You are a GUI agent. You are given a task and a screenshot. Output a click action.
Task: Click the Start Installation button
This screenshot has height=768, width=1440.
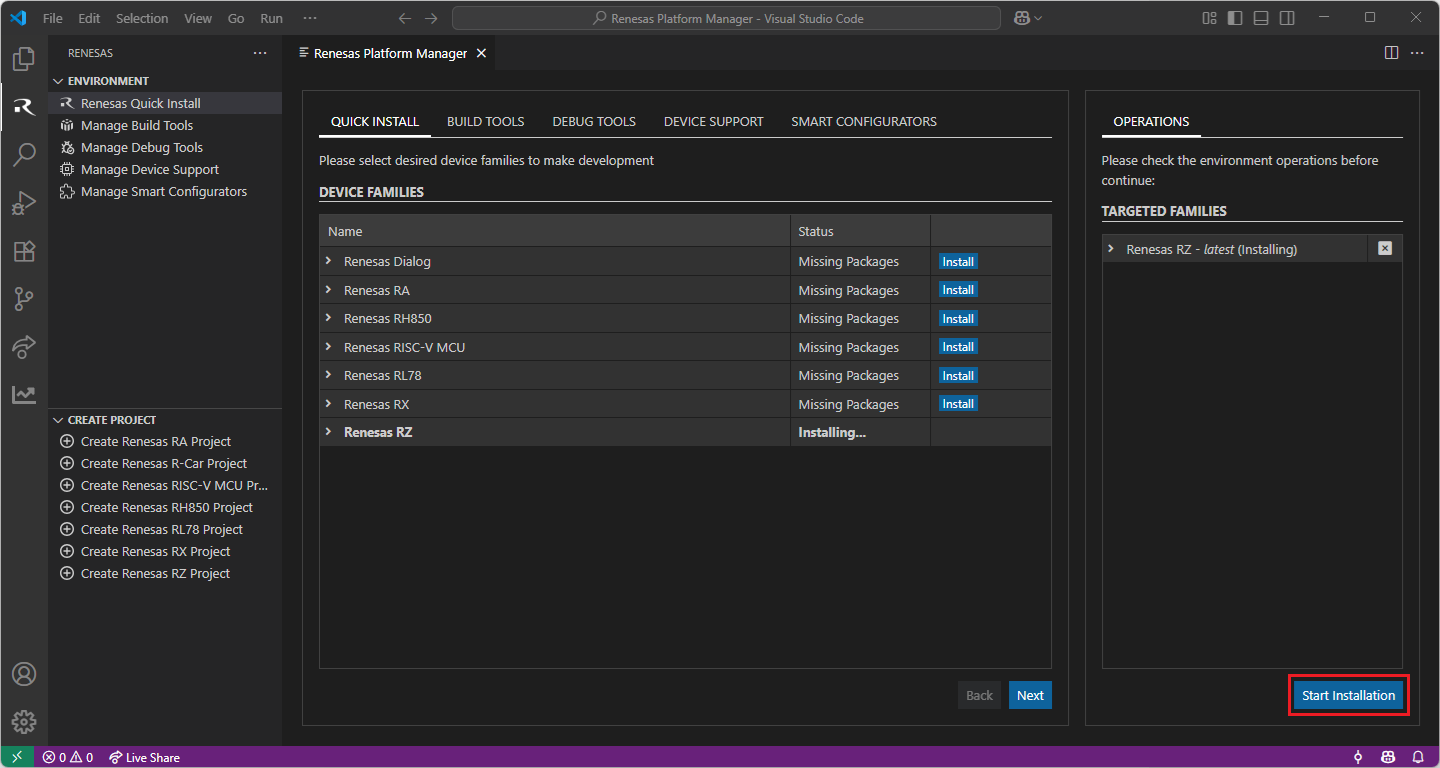point(1348,695)
